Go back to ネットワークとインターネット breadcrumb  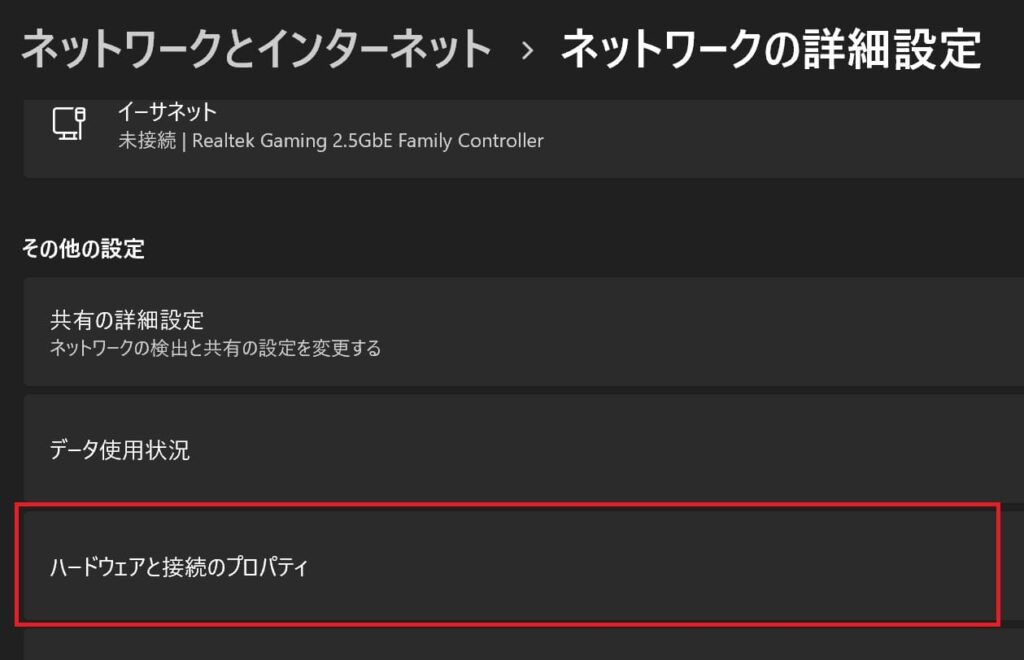tap(256, 50)
